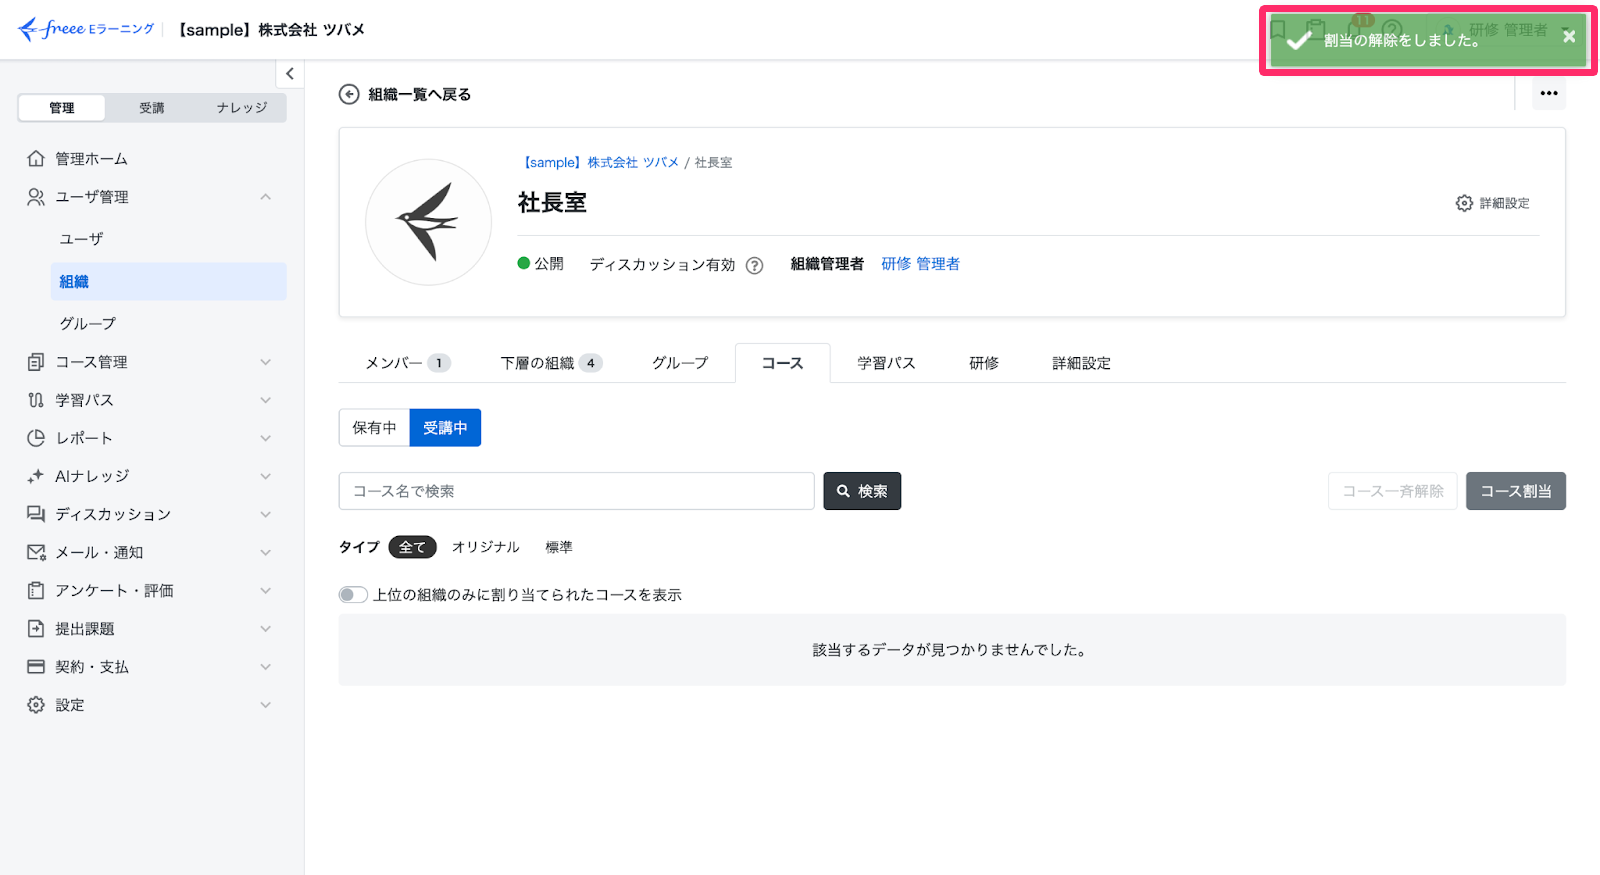This screenshot has height=875, width=1600.
Task: Select 組織 in the sidebar
Action: 168,282
